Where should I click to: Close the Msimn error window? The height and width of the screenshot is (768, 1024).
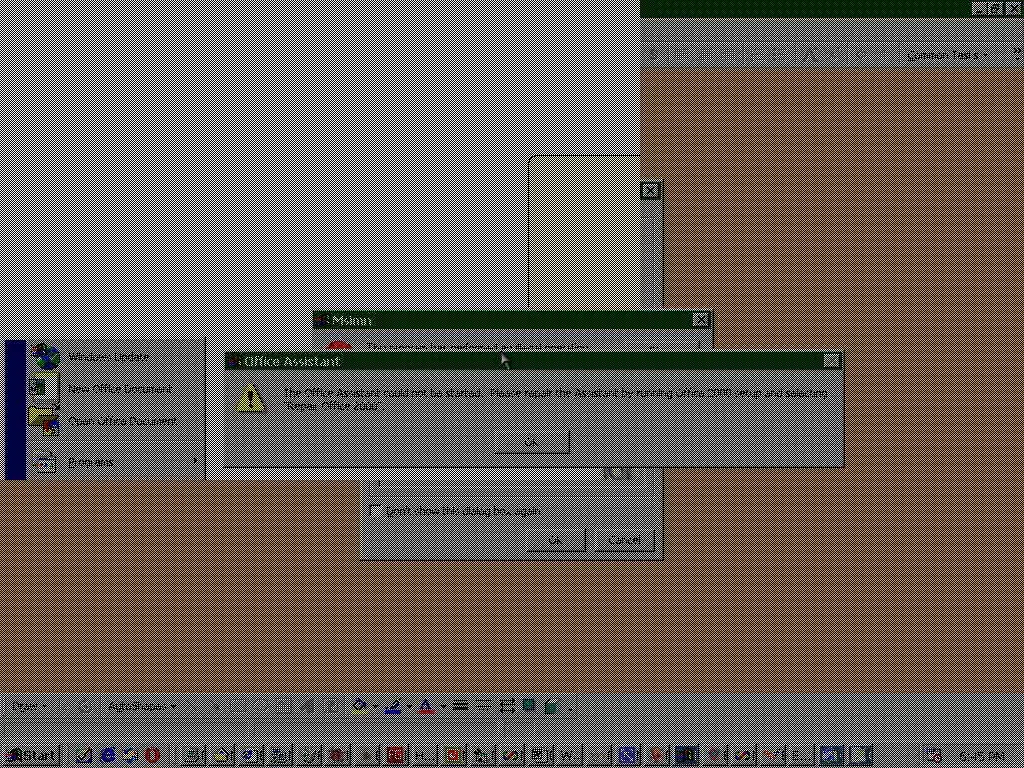tap(700, 319)
